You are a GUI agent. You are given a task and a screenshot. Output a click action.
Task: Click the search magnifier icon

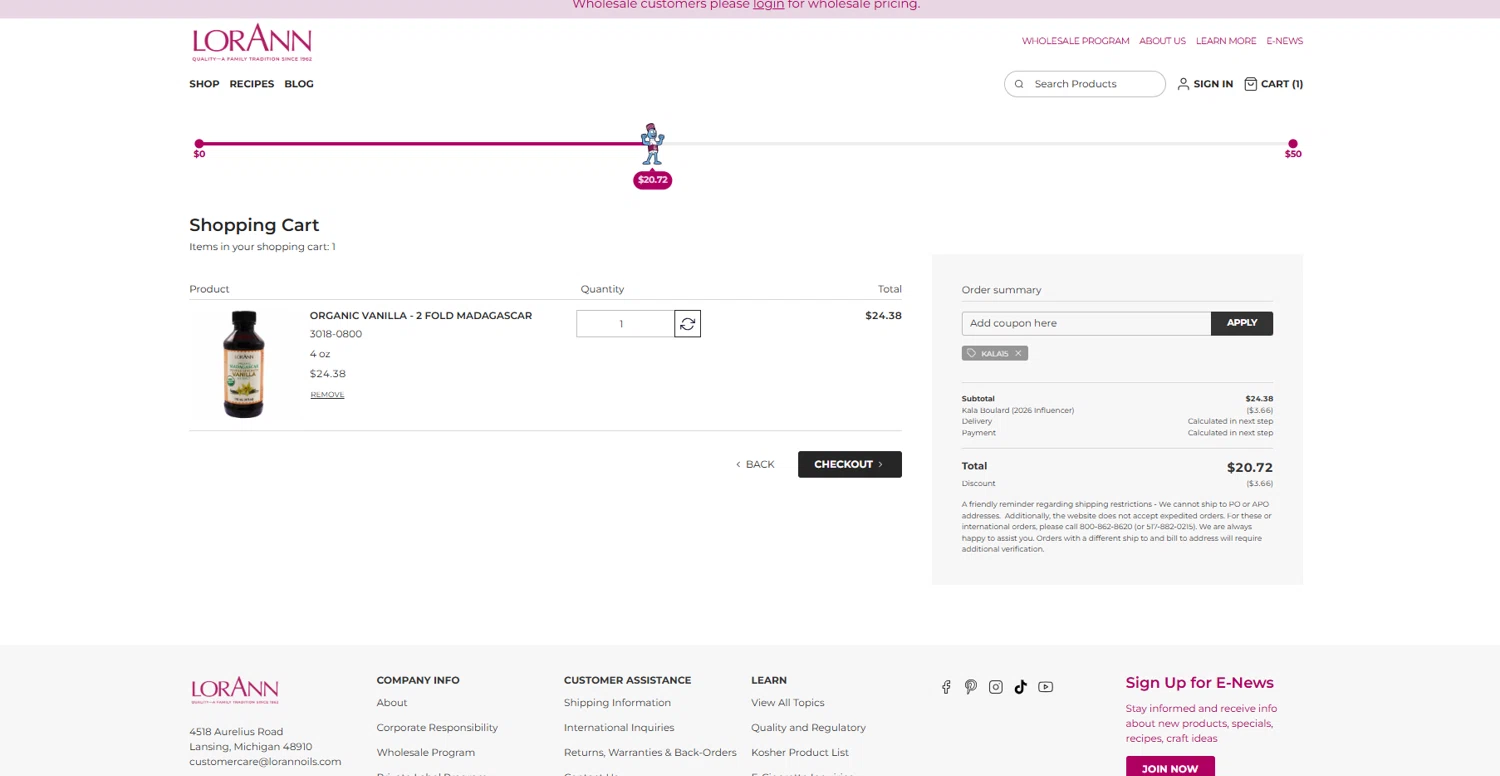pos(1019,84)
